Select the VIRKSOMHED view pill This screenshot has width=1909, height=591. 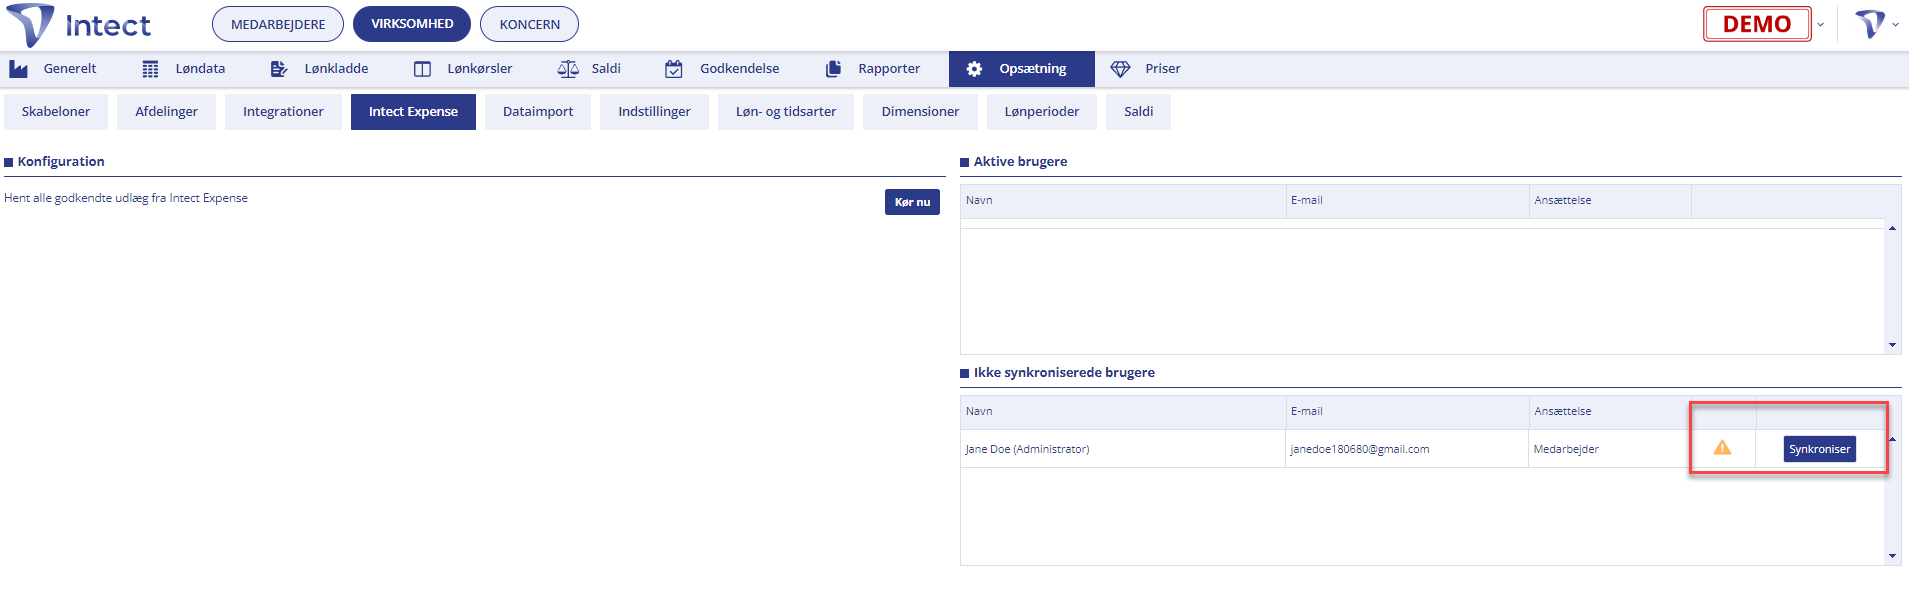pyautogui.click(x=412, y=24)
